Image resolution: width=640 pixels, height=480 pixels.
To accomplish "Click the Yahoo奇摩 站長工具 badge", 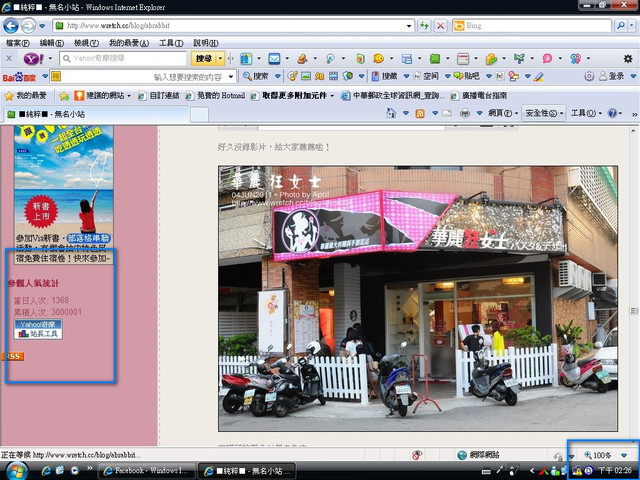I will [38, 329].
